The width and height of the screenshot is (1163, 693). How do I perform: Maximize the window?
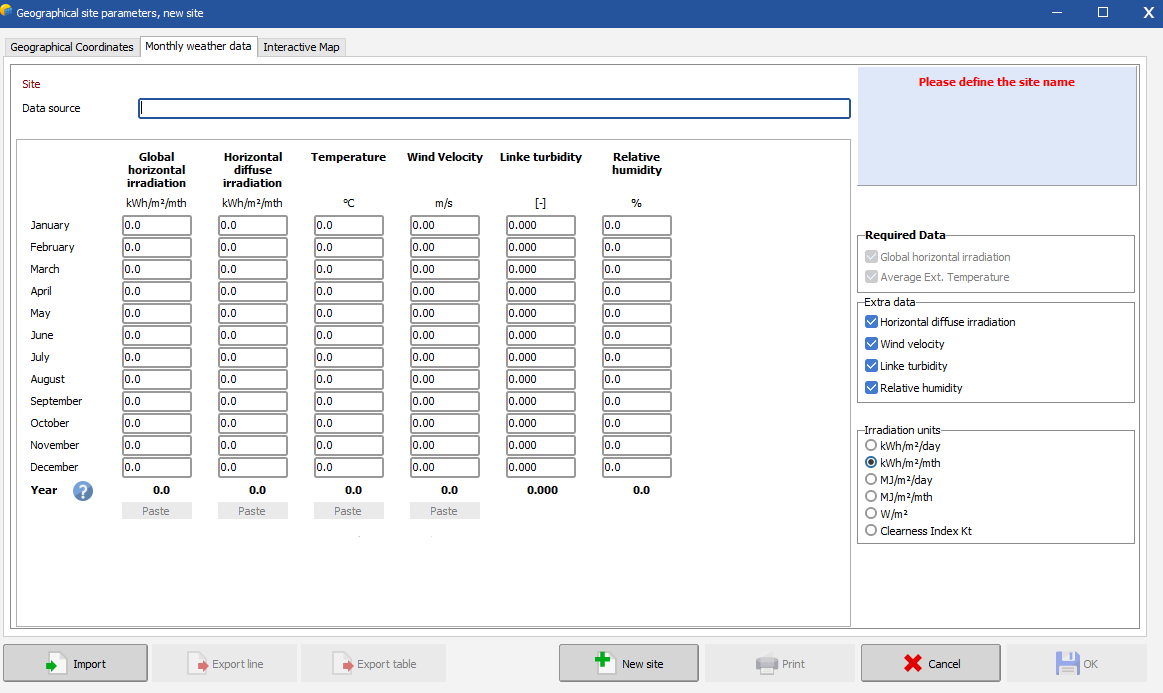1103,12
